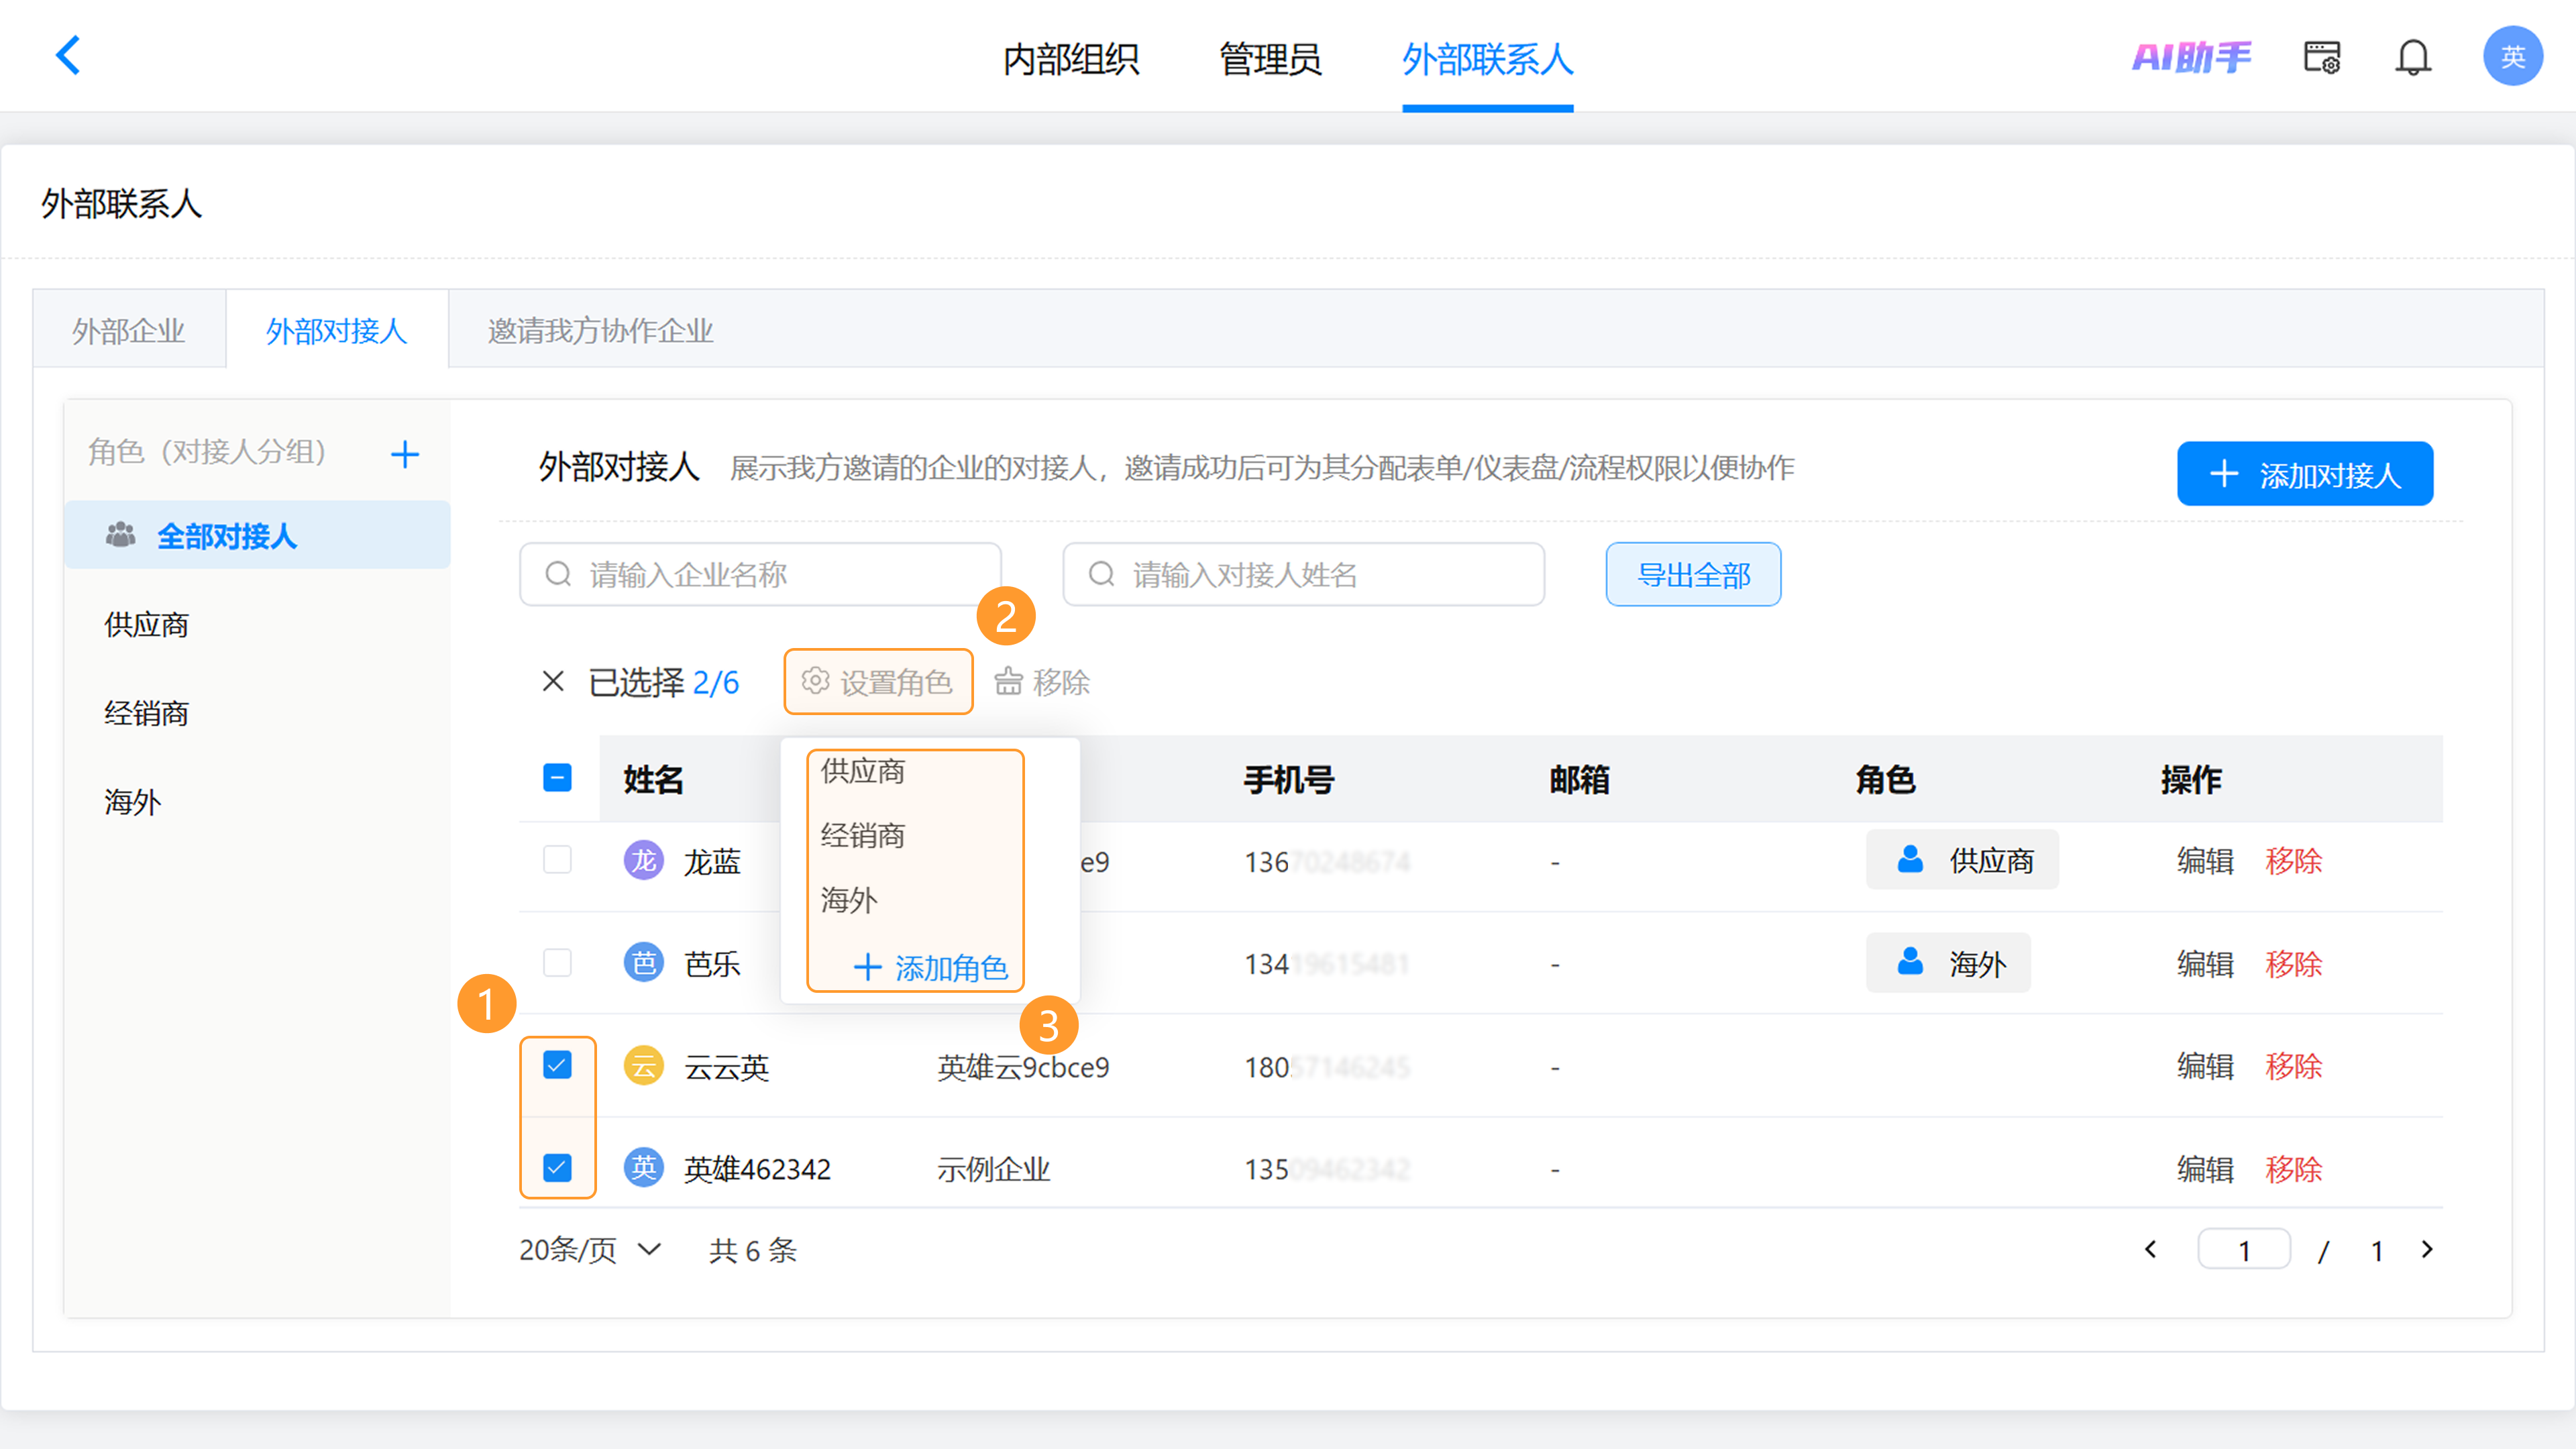Open the window settings icon in header
The height and width of the screenshot is (1449, 2576).
click(x=2321, y=58)
